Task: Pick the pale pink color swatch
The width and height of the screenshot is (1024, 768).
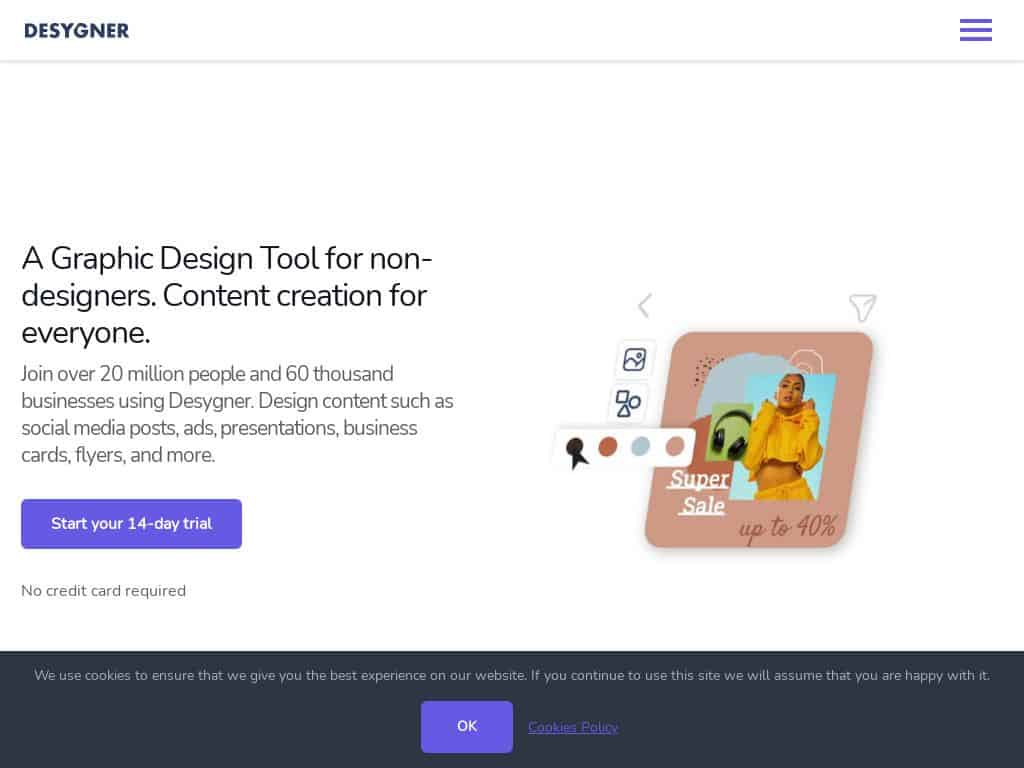Action: 675,447
